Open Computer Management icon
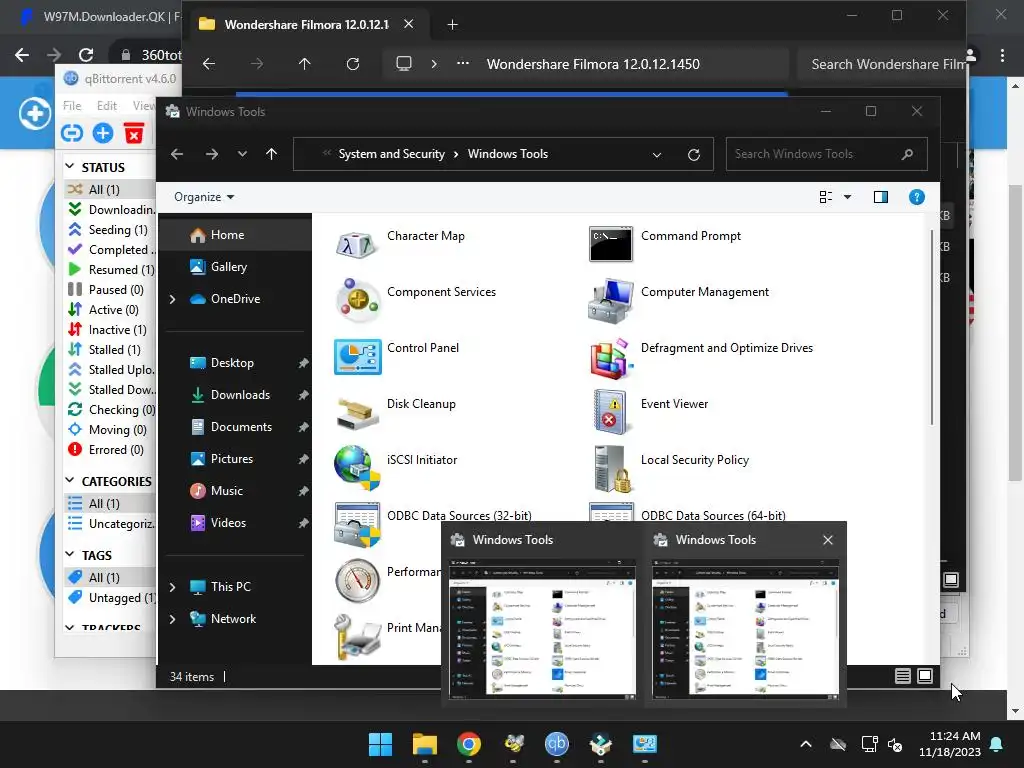 tap(611, 301)
